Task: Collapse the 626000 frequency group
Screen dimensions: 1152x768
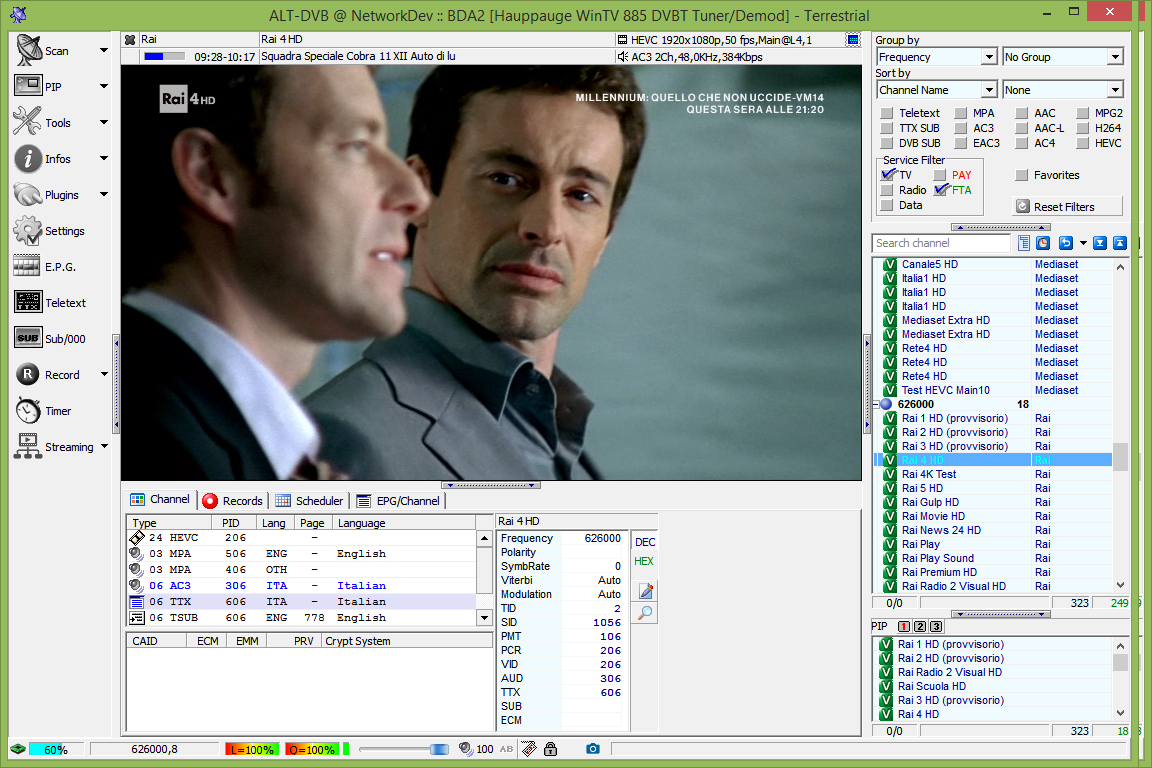Action: [876, 404]
